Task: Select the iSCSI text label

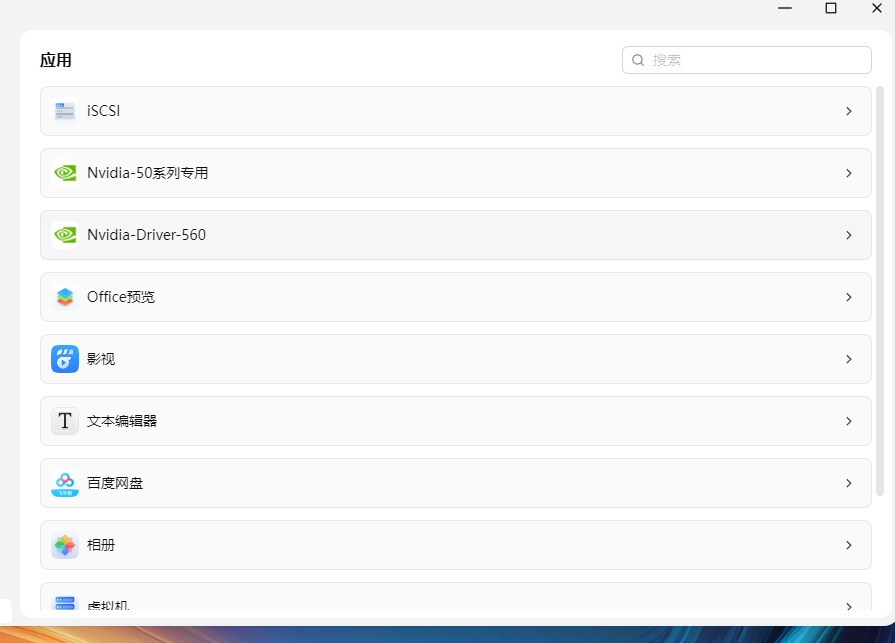Action: click(103, 111)
